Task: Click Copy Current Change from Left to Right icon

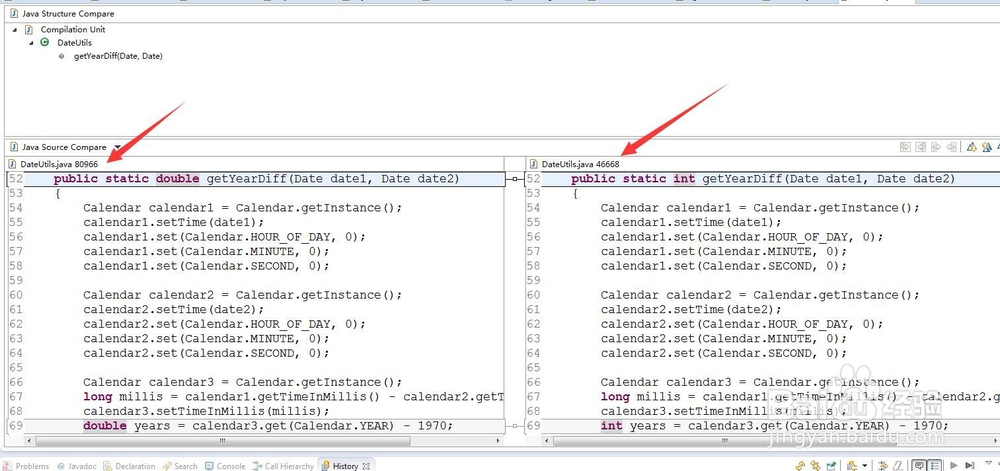Action: (936, 147)
